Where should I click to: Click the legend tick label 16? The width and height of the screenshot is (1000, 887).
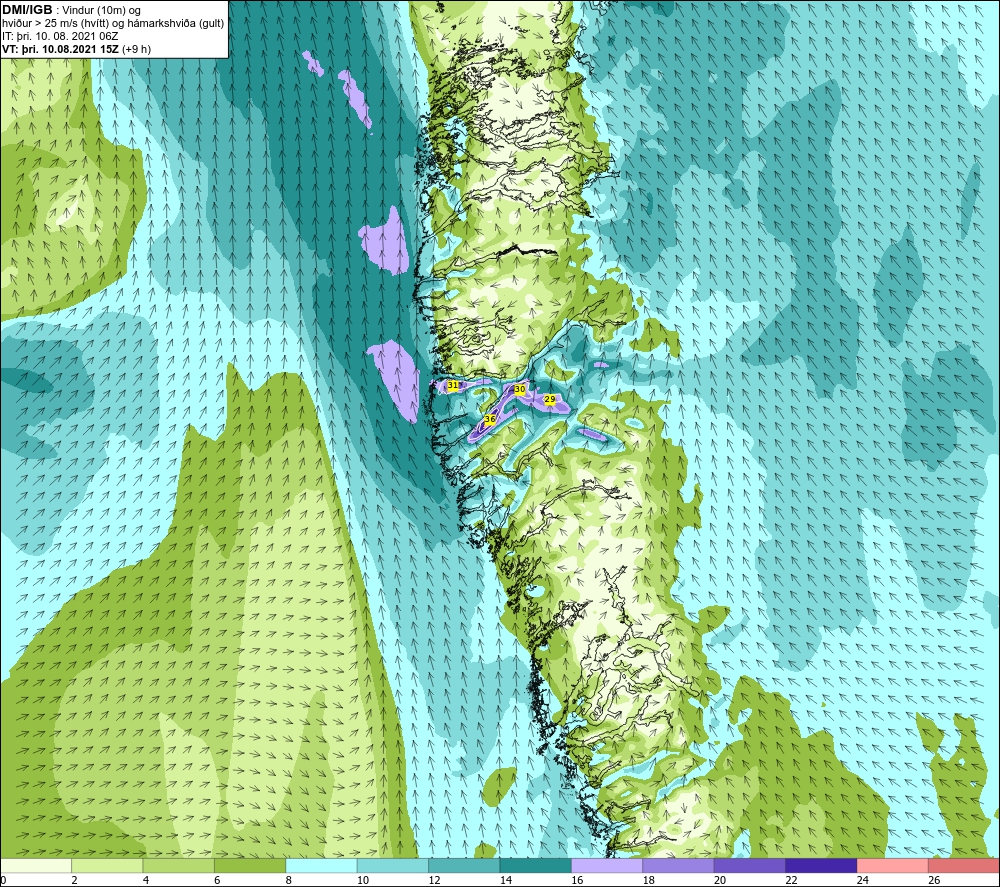(577, 880)
